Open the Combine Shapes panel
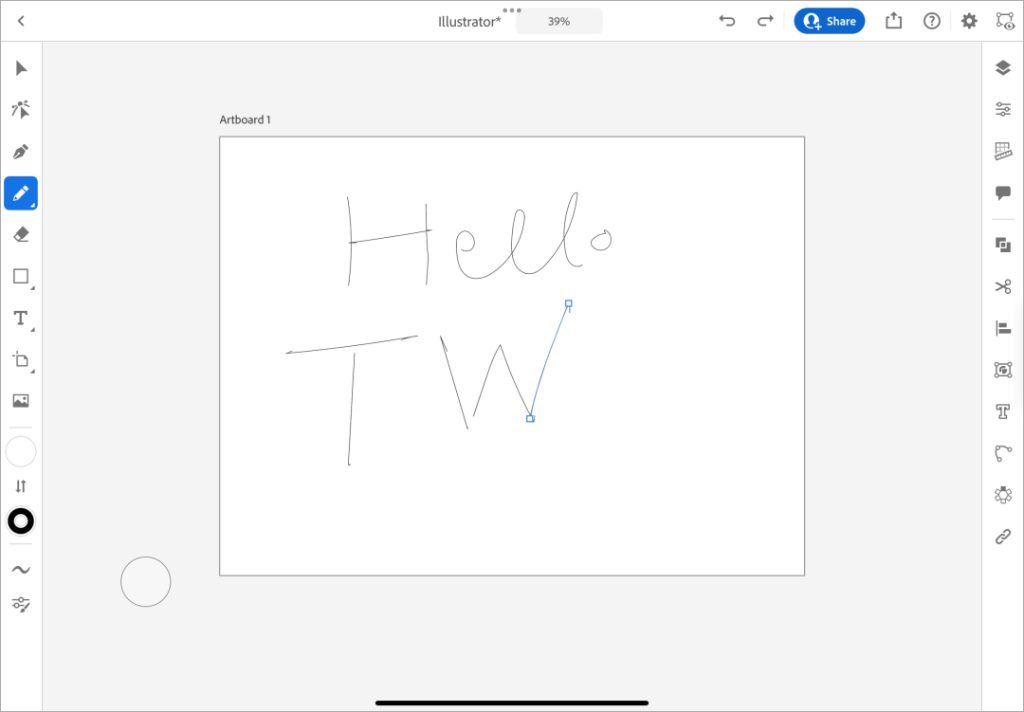Viewport: 1024px width, 712px height. pyautogui.click(x=1003, y=244)
